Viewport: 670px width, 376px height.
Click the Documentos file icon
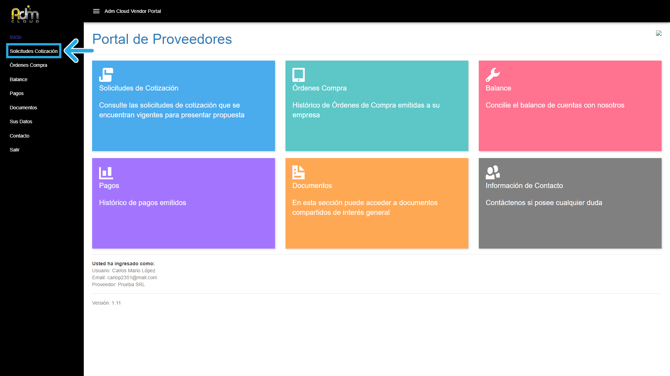pyautogui.click(x=298, y=172)
